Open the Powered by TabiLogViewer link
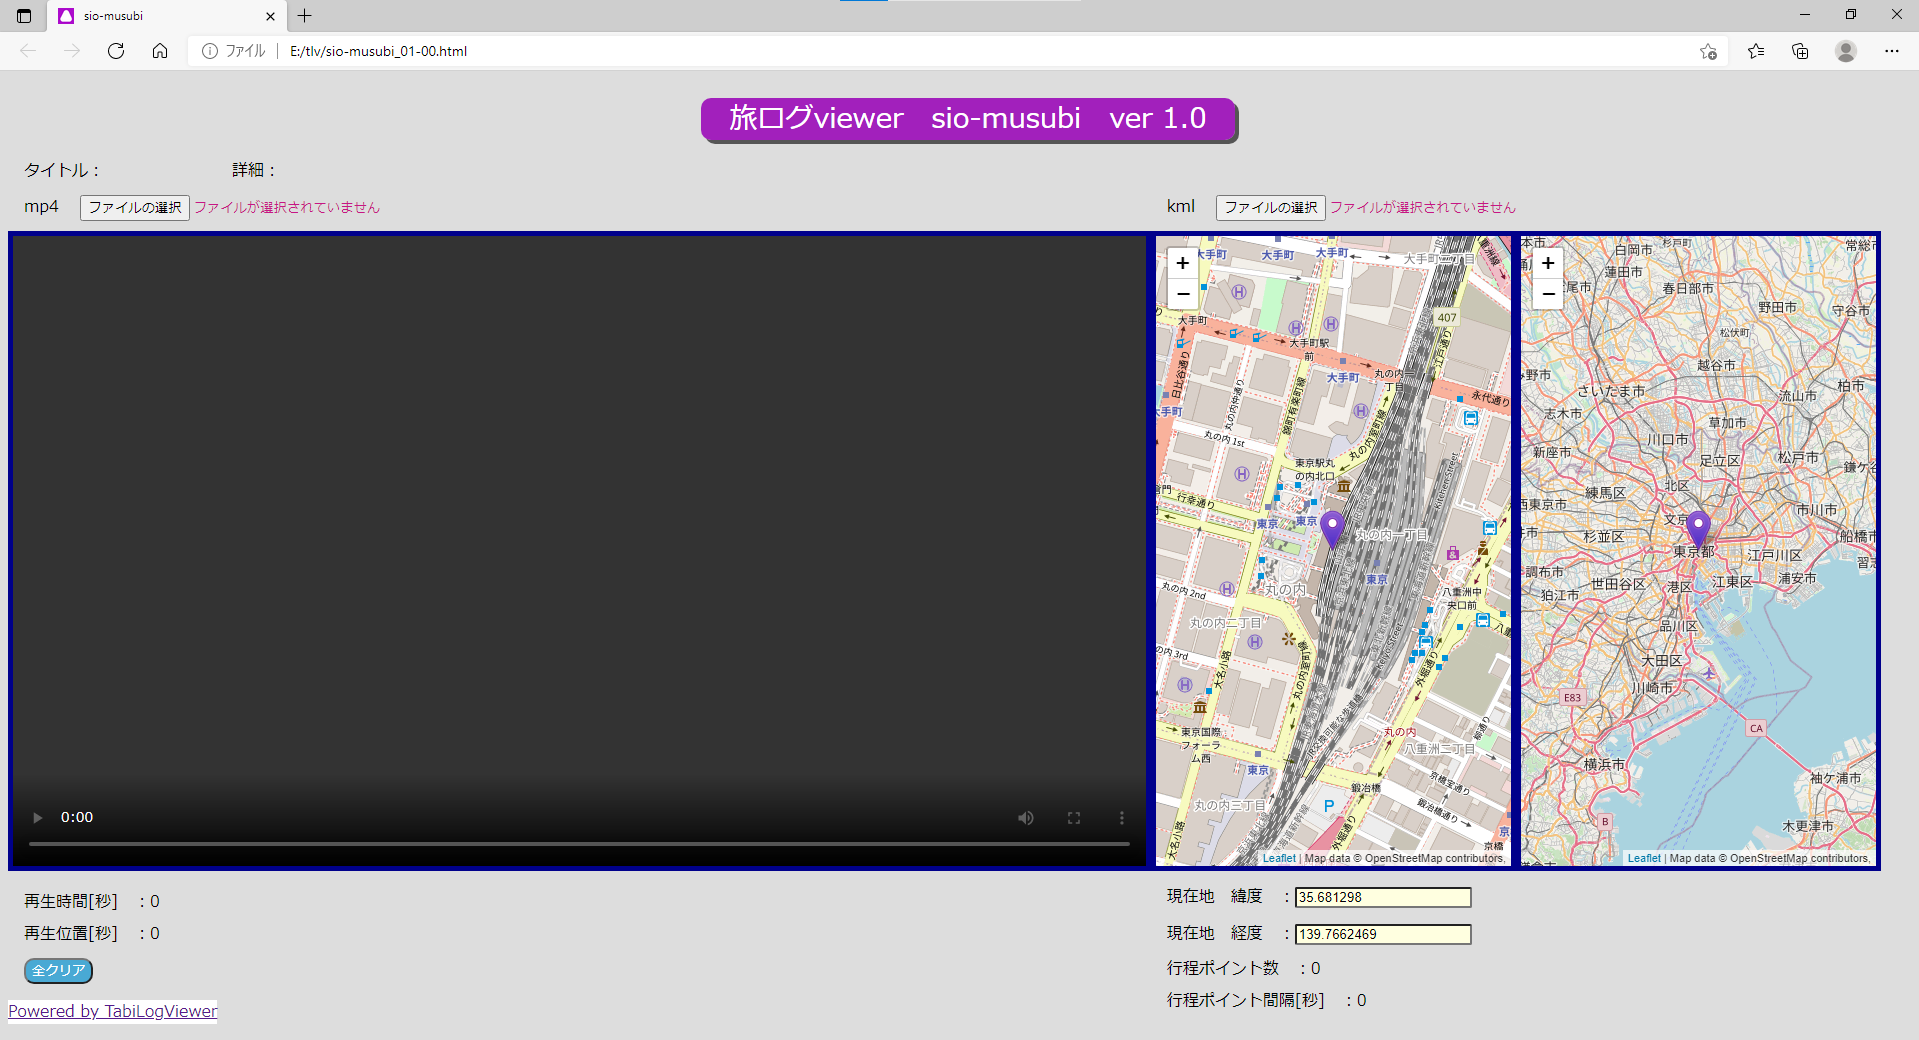 click(x=113, y=1011)
